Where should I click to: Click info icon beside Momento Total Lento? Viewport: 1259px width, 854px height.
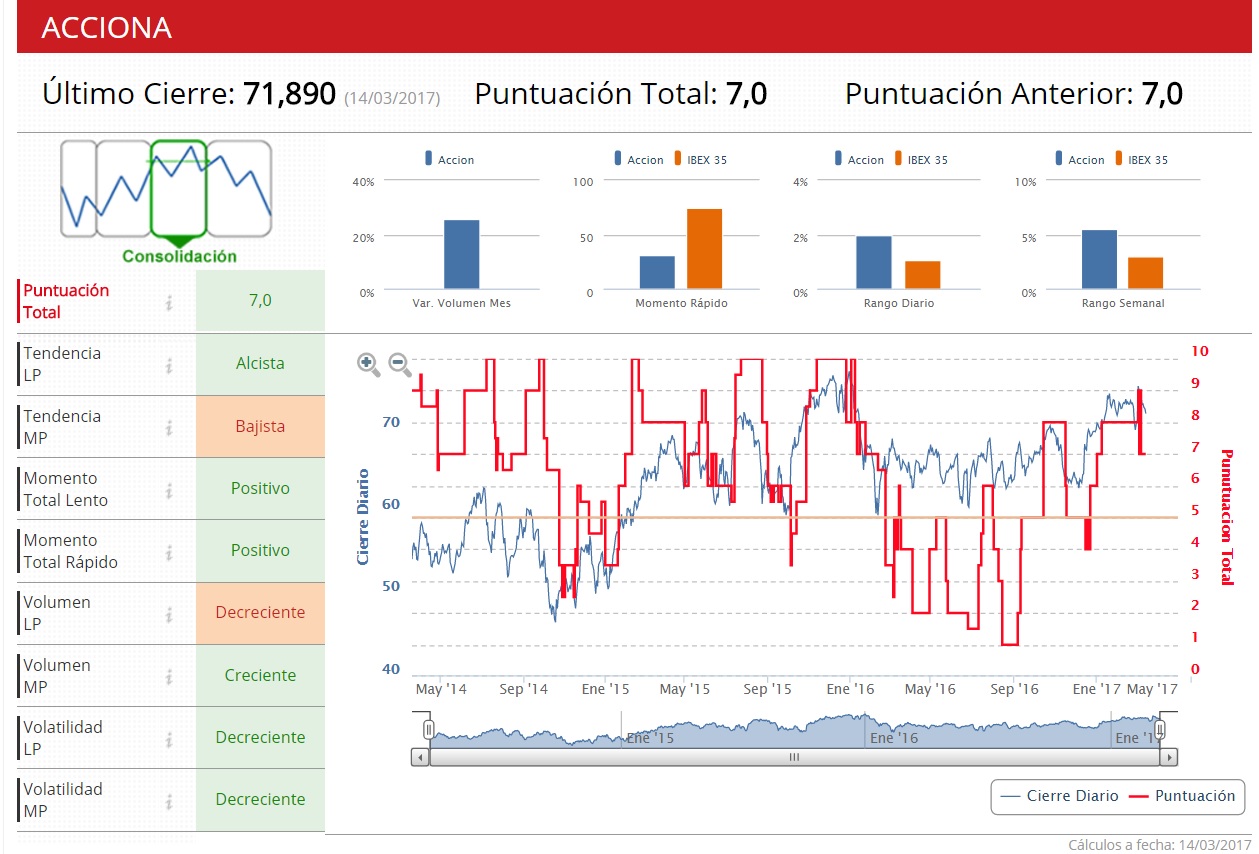pyautogui.click(x=169, y=489)
